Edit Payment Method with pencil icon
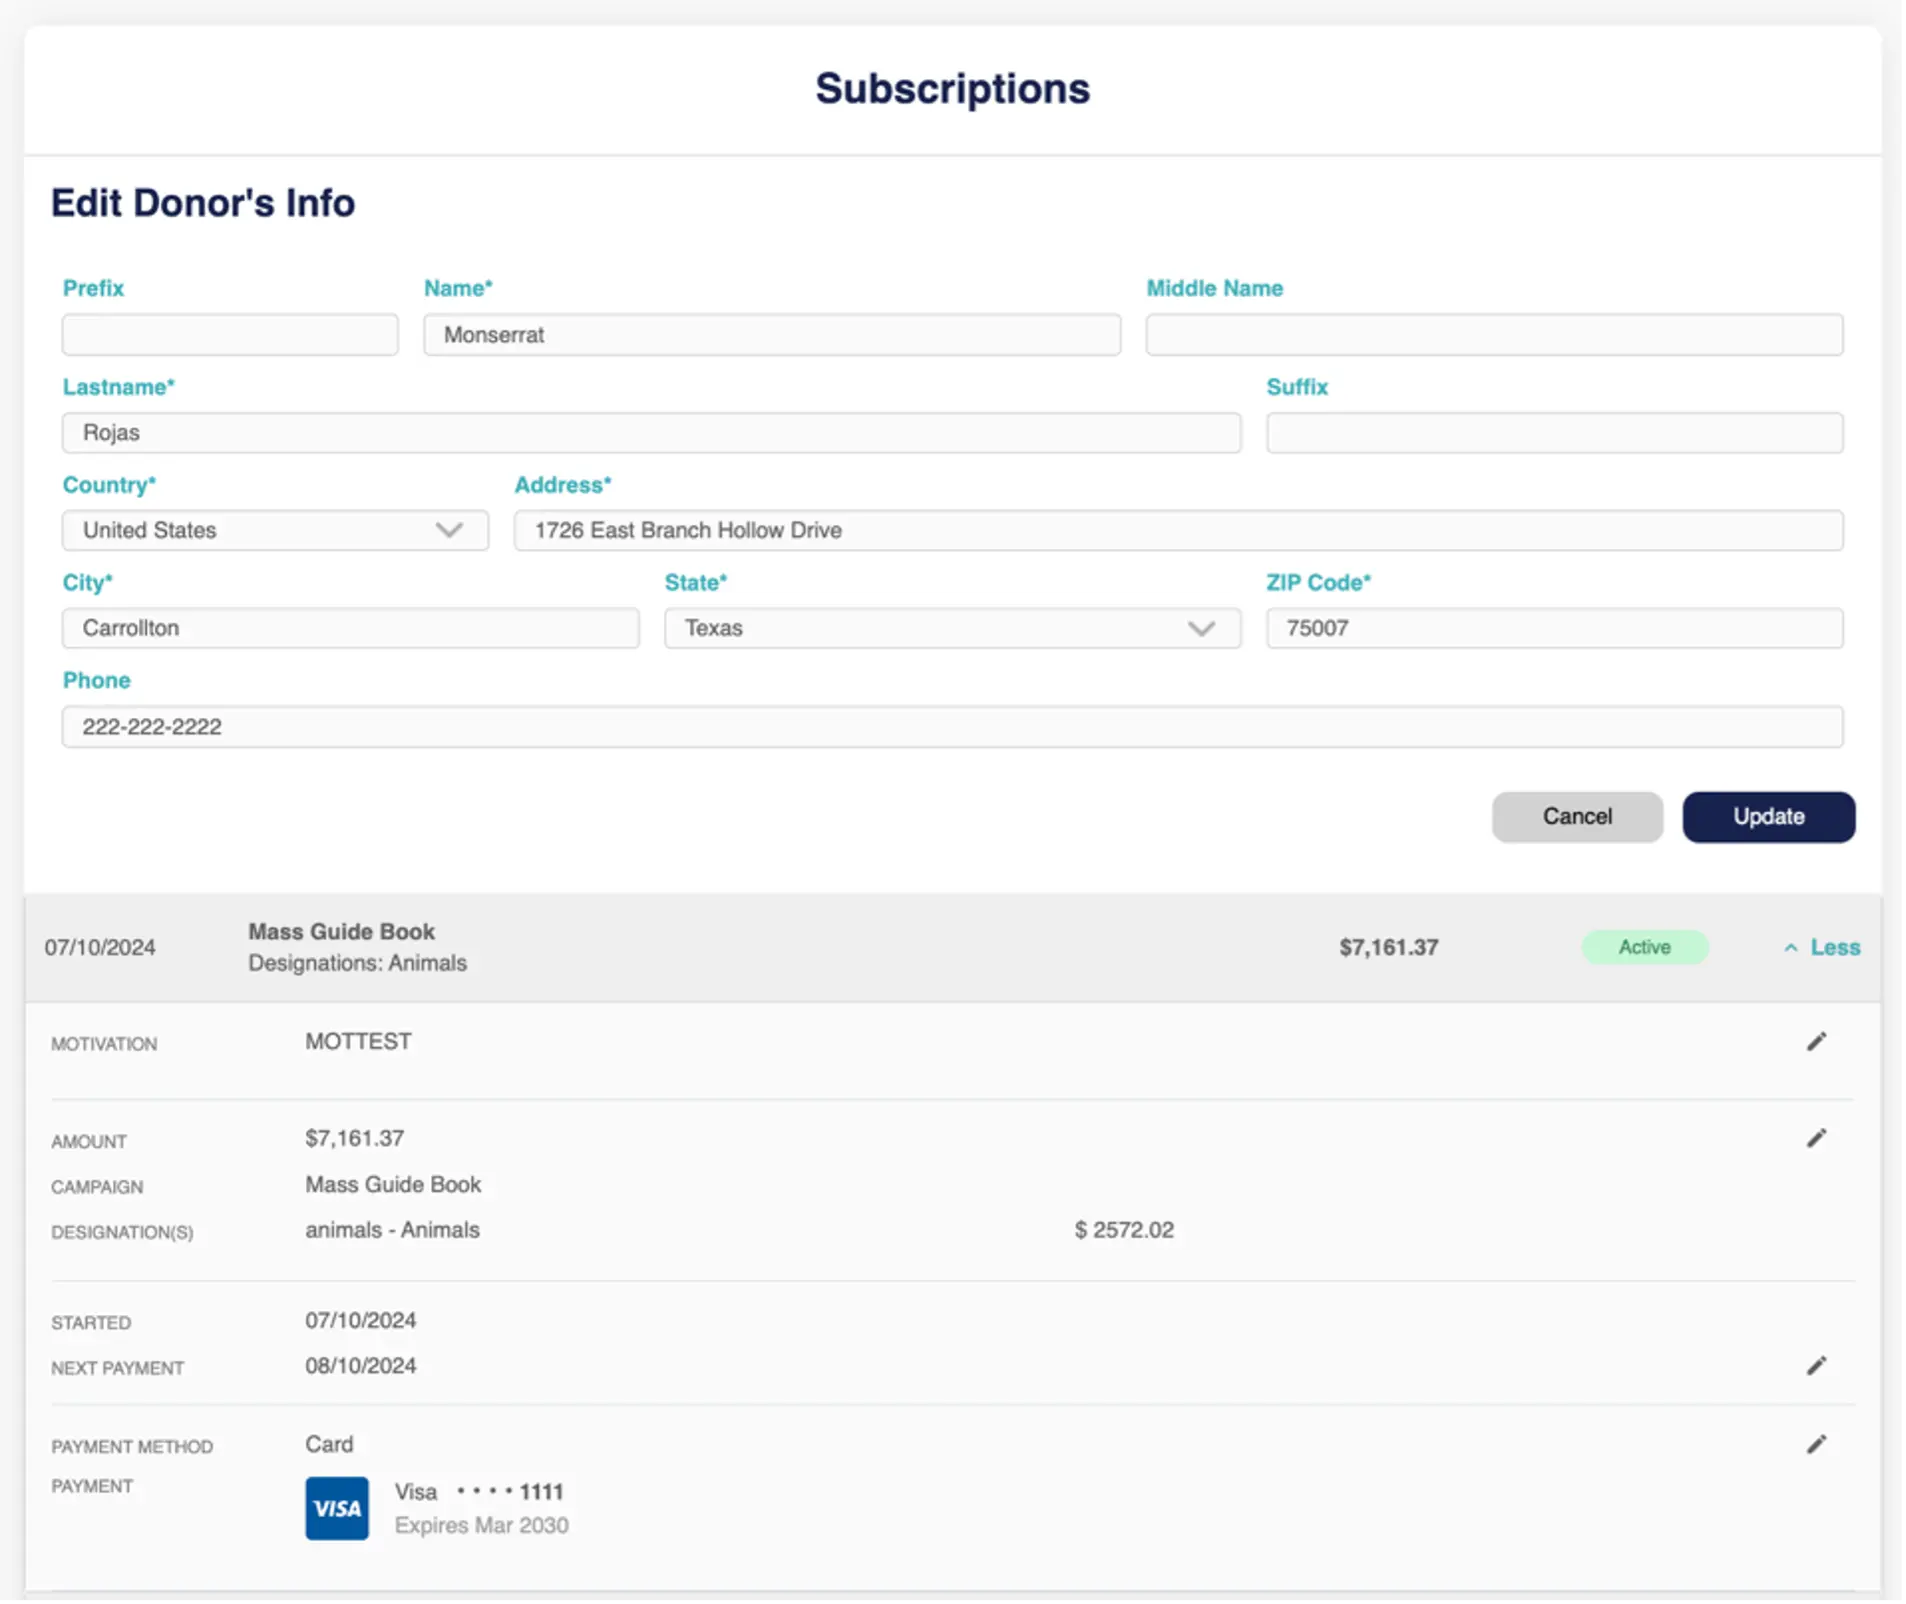 tap(1816, 1444)
